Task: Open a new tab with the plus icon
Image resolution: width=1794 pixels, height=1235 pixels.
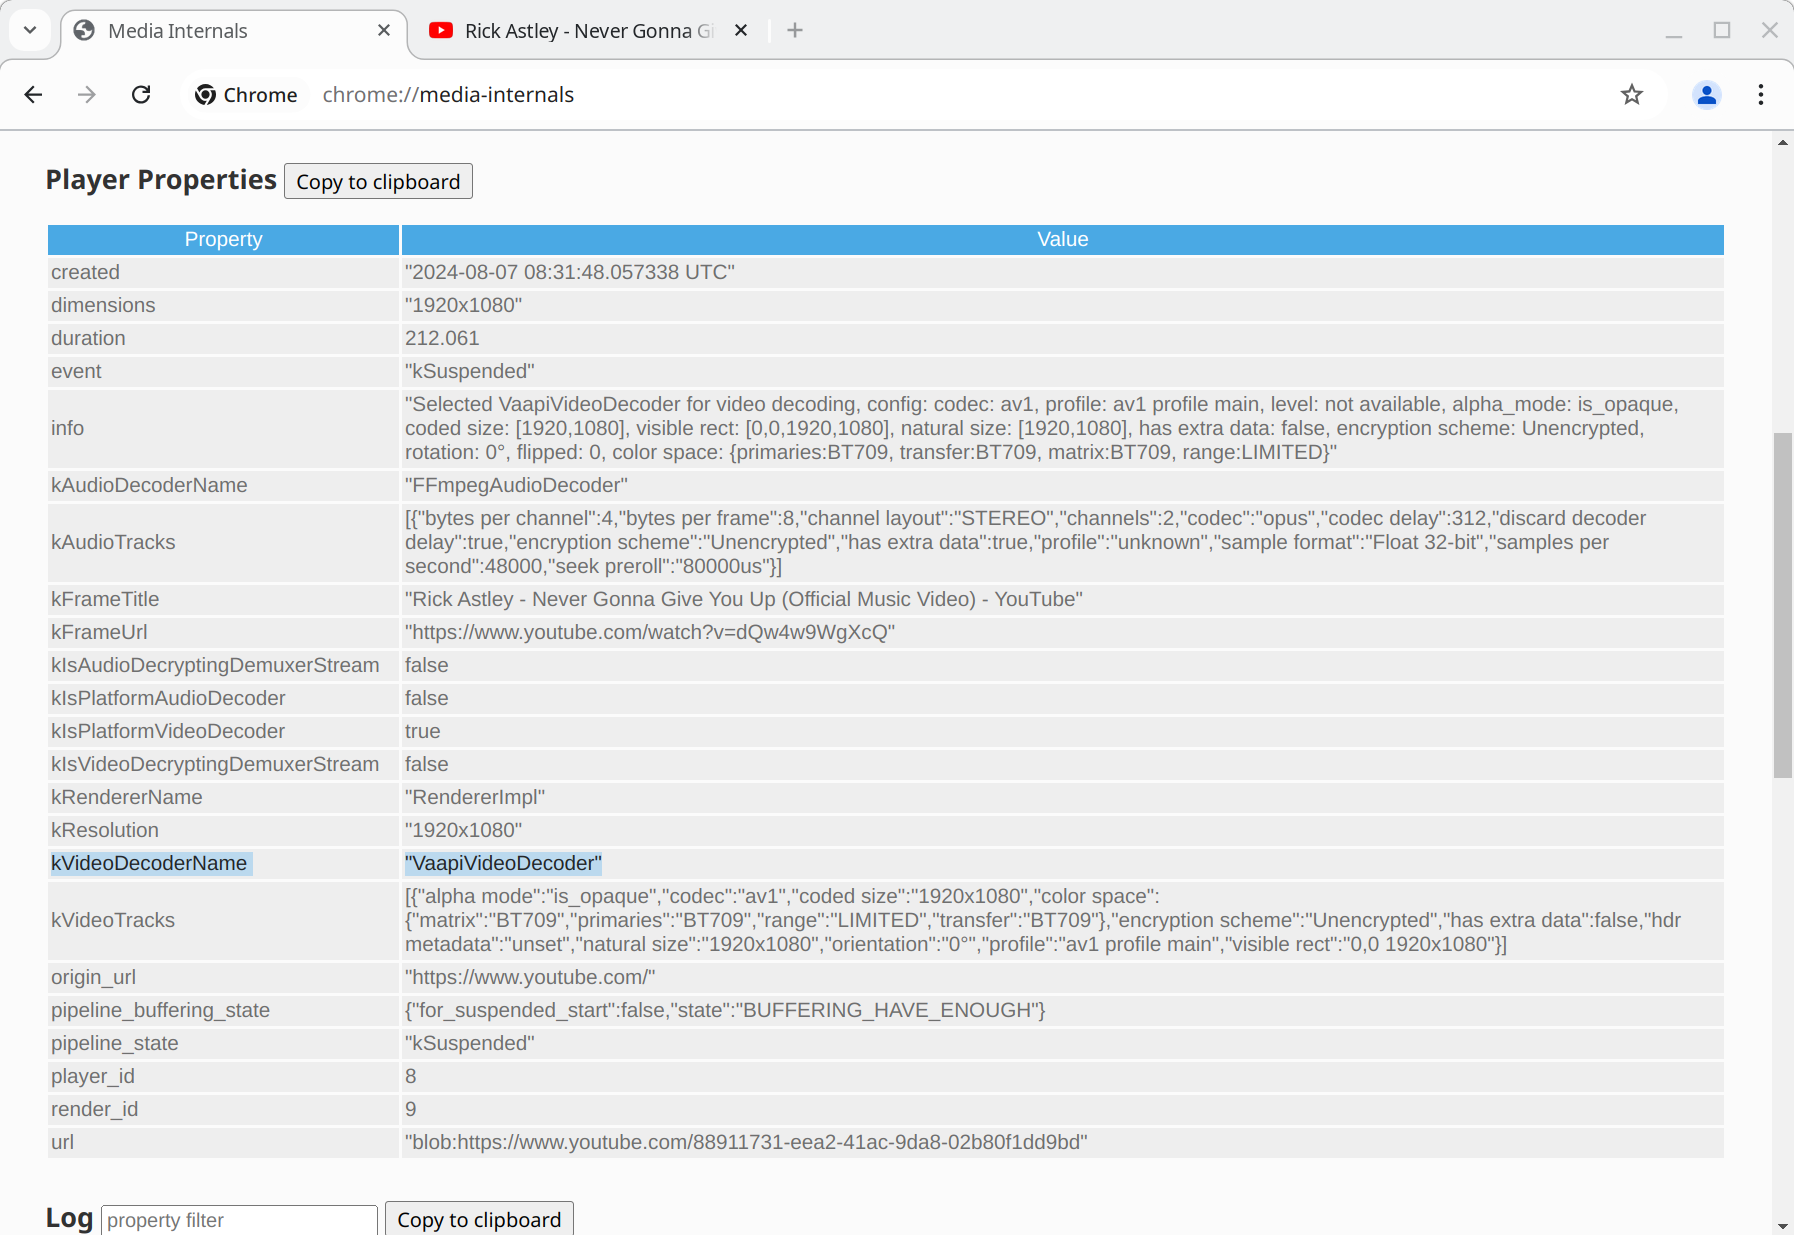Action: coord(794,30)
